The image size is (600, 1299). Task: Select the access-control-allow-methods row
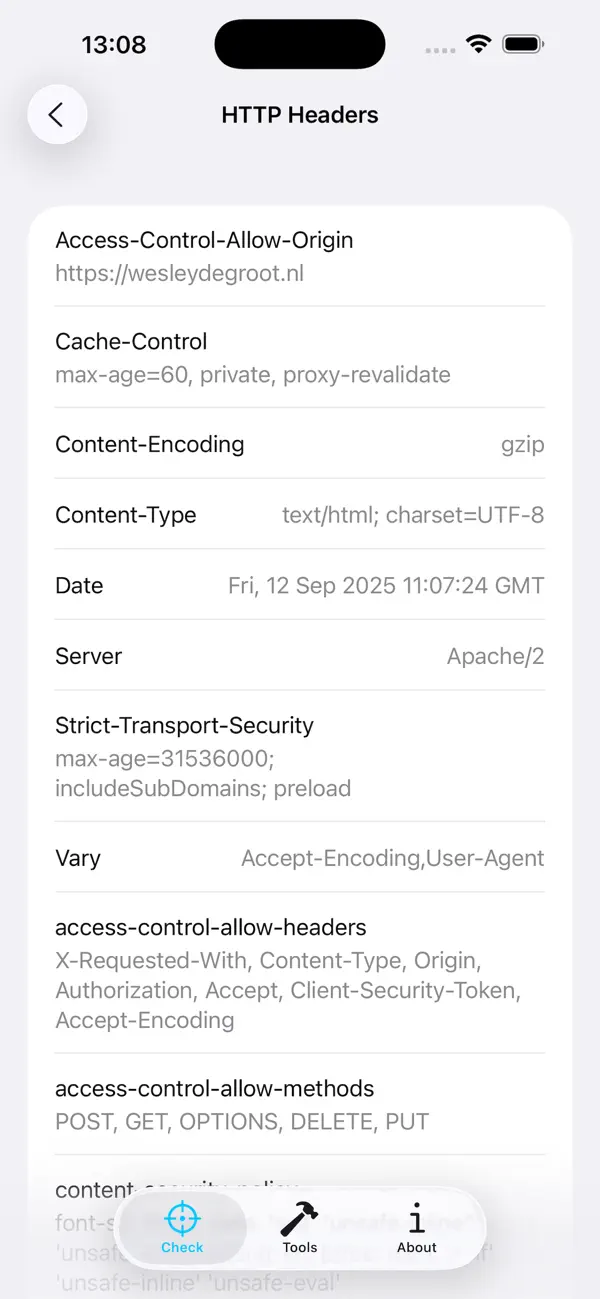click(300, 1104)
